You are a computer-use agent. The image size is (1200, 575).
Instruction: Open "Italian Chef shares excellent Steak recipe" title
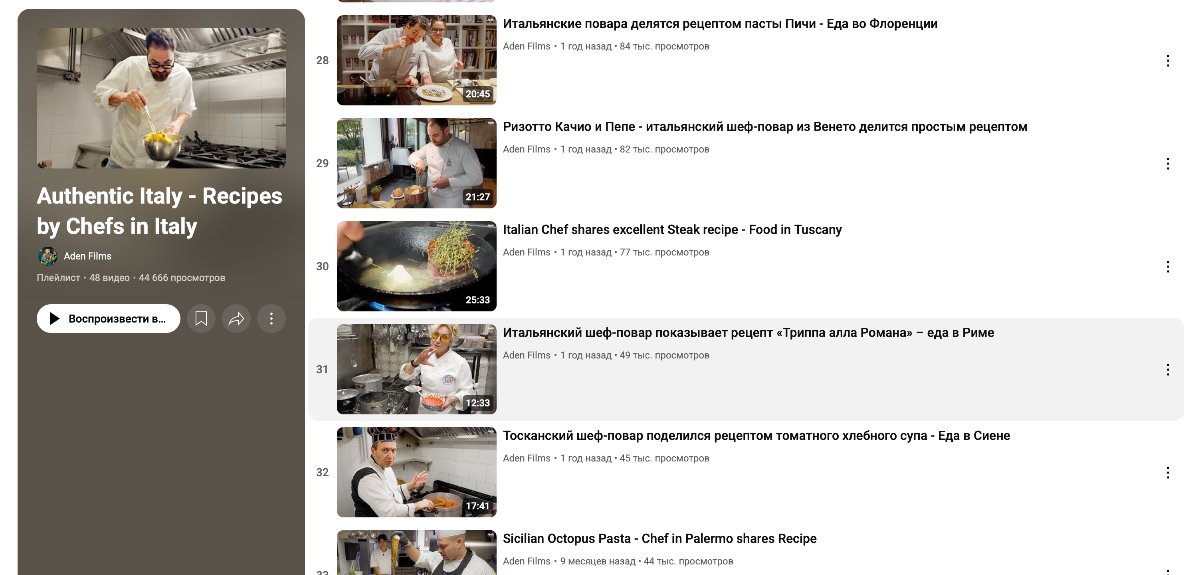click(672, 230)
